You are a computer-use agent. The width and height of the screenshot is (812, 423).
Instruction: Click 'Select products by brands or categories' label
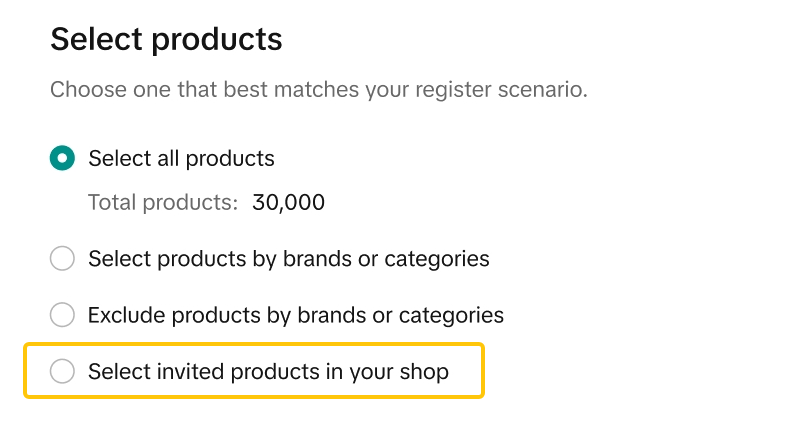(x=288, y=259)
